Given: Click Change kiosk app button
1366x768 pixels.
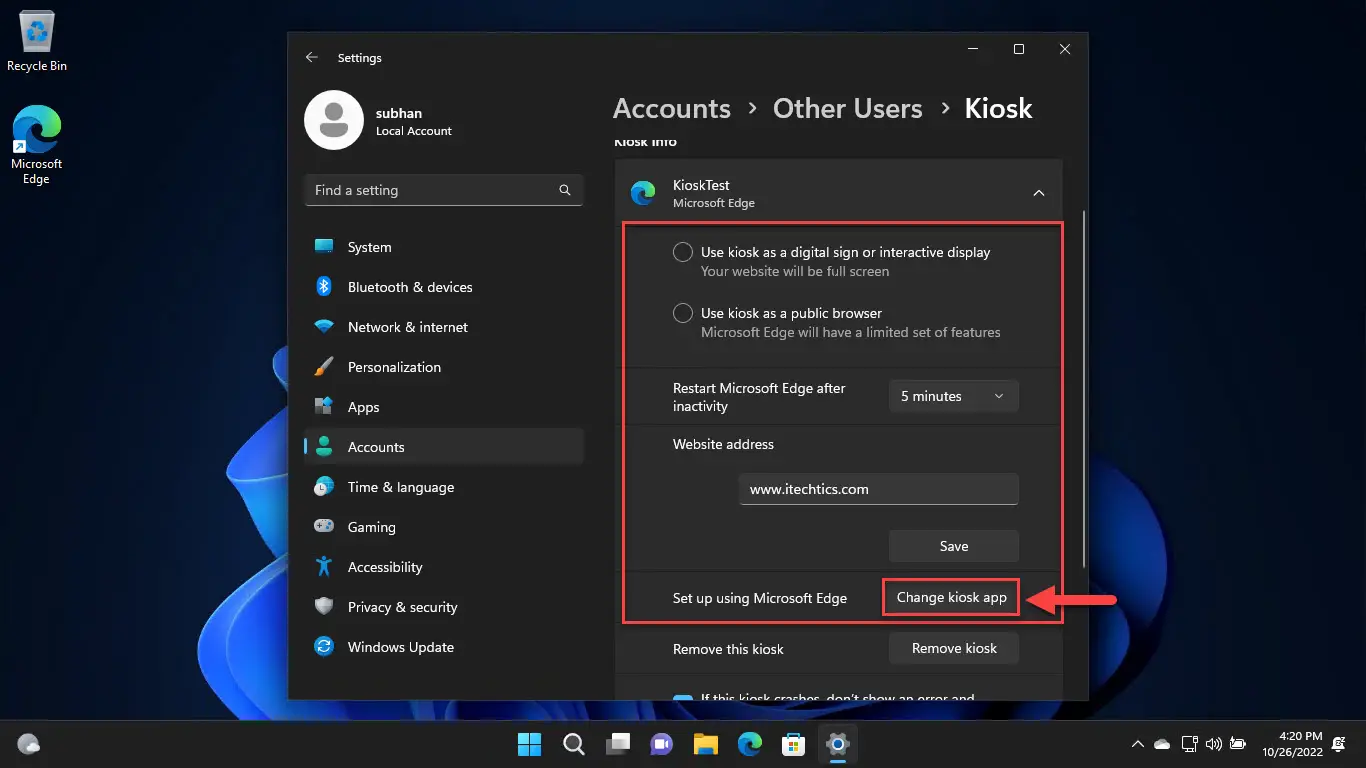Looking at the screenshot, I should click(x=951, y=597).
